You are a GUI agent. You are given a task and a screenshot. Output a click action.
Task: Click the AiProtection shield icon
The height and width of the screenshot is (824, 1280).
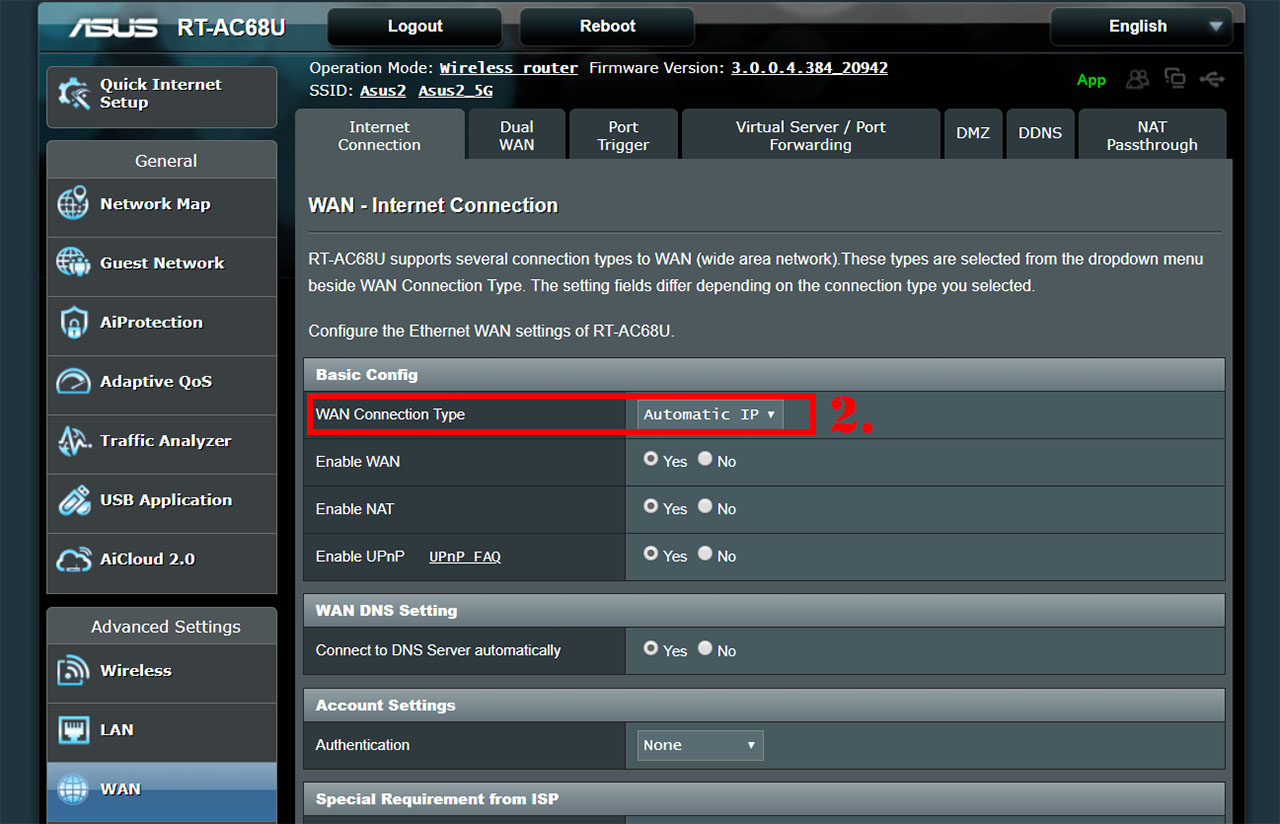(74, 322)
